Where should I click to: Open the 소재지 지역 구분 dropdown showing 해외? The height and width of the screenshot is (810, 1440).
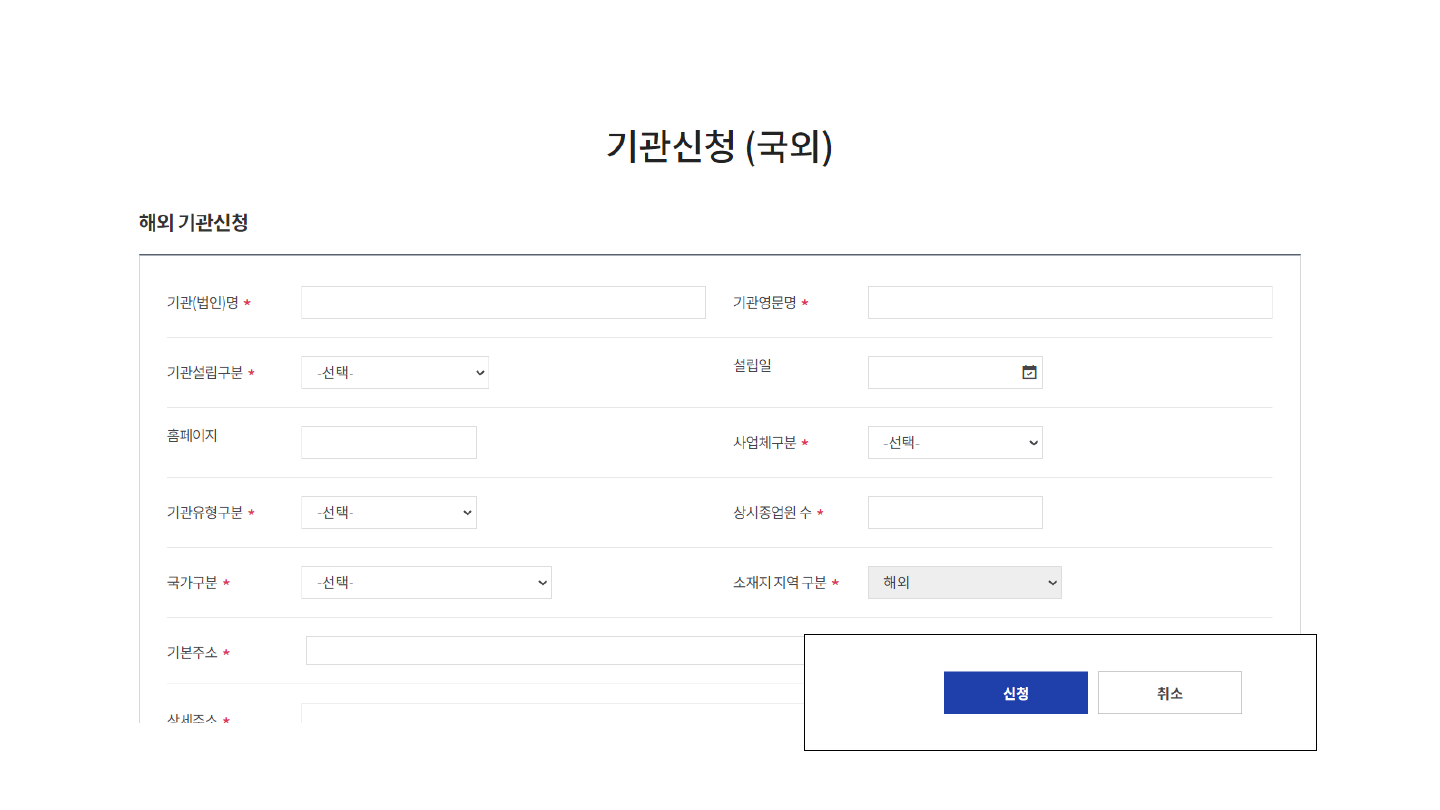(965, 583)
